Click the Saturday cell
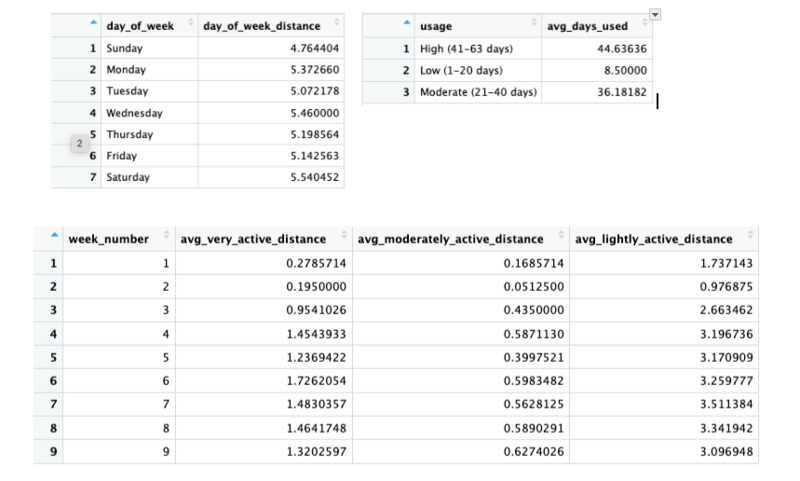The height and width of the screenshot is (481, 800). point(149,177)
